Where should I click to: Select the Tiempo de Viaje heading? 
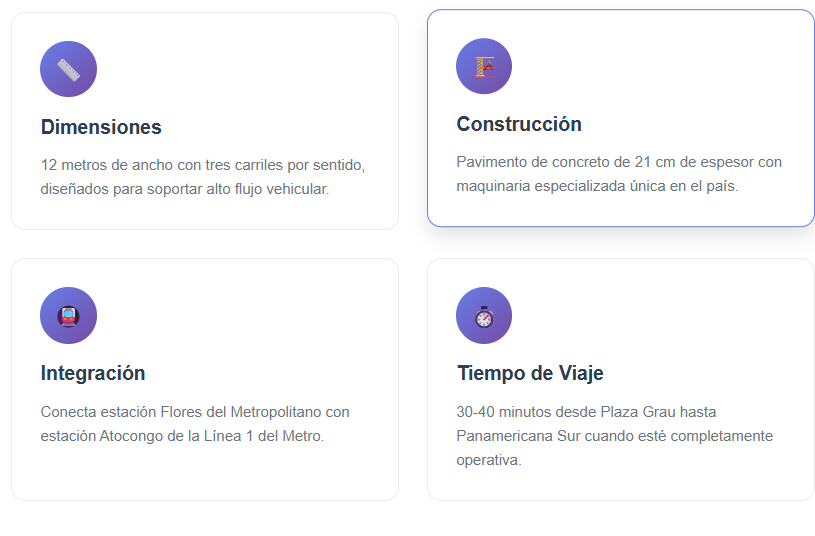[530, 373]
